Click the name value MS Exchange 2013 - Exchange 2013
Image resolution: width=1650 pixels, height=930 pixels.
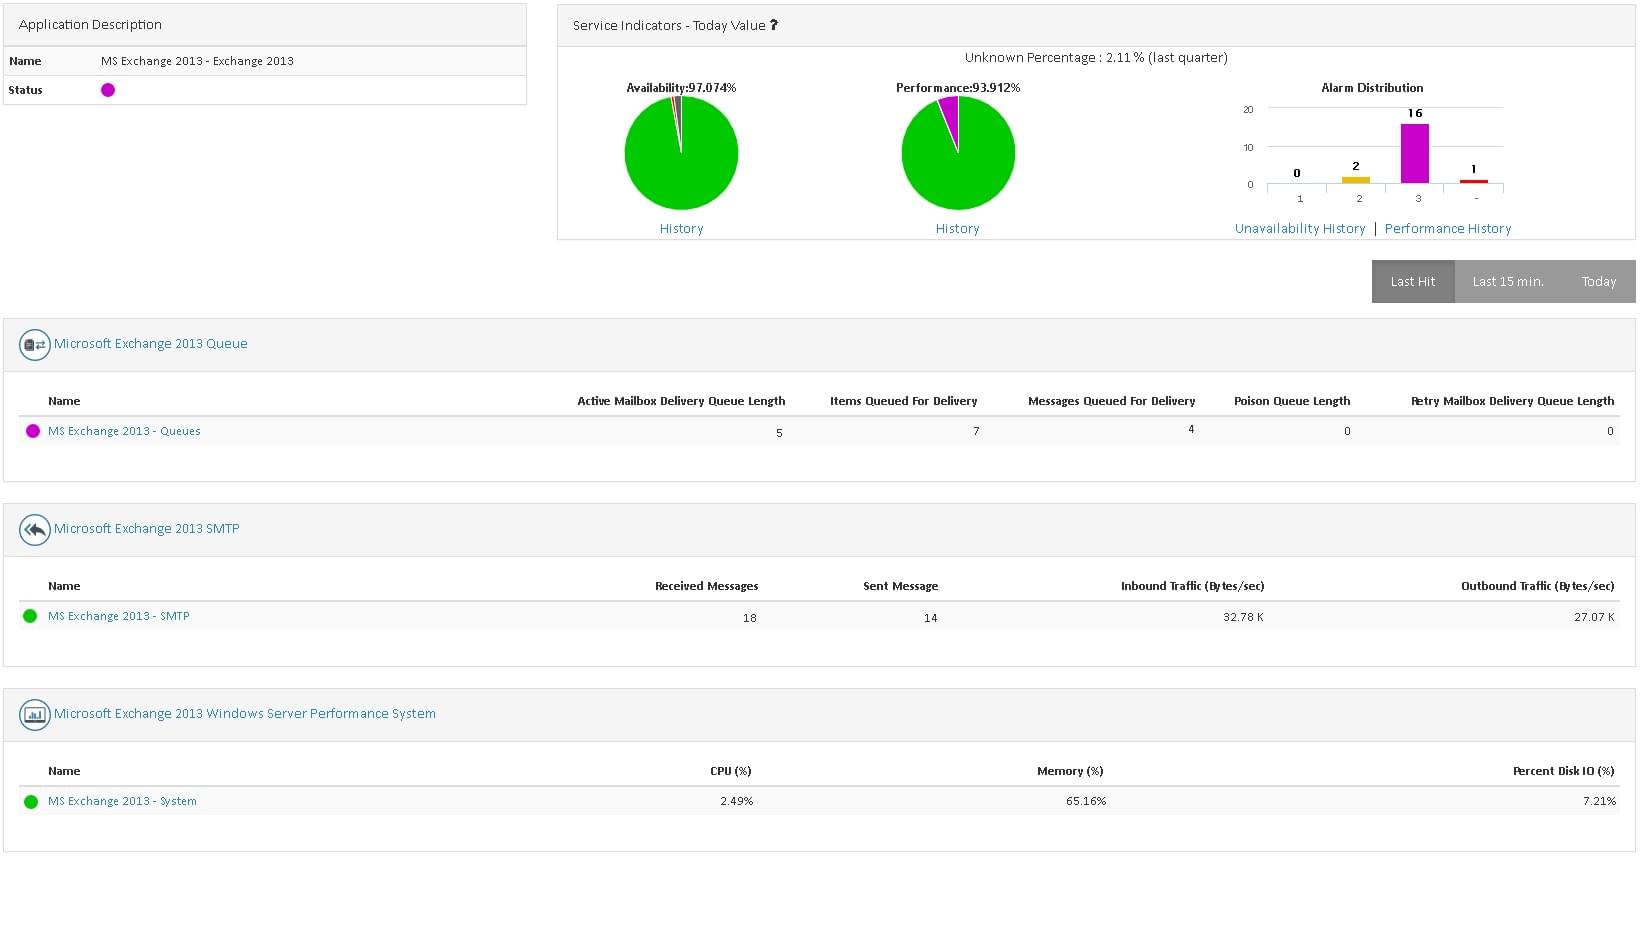pyautogui.click(x=197, y=61)
